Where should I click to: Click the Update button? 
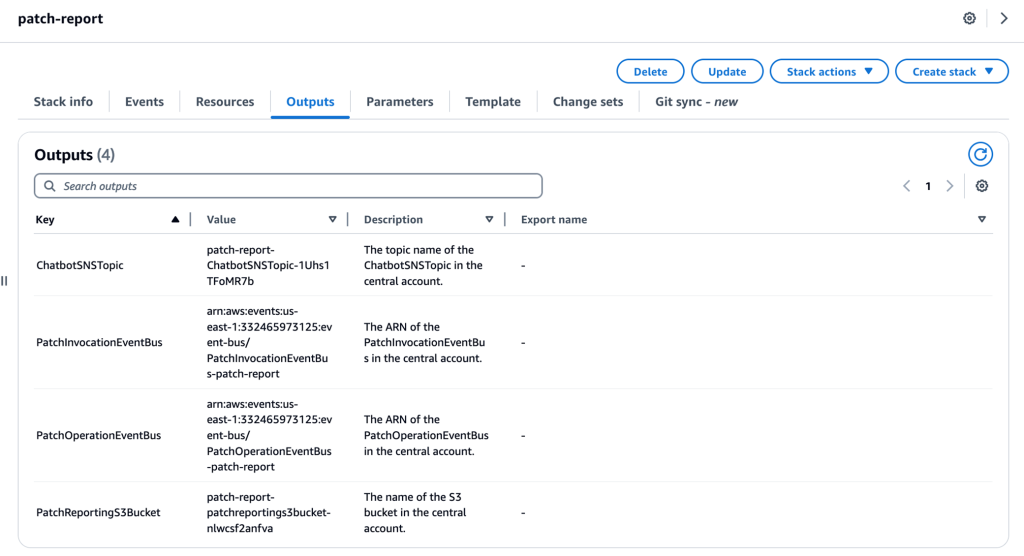(727, 71)
